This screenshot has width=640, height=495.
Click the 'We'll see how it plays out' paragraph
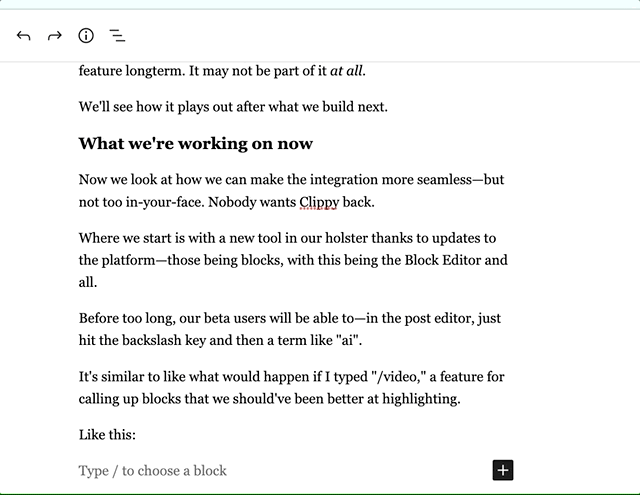coord(233,107)
